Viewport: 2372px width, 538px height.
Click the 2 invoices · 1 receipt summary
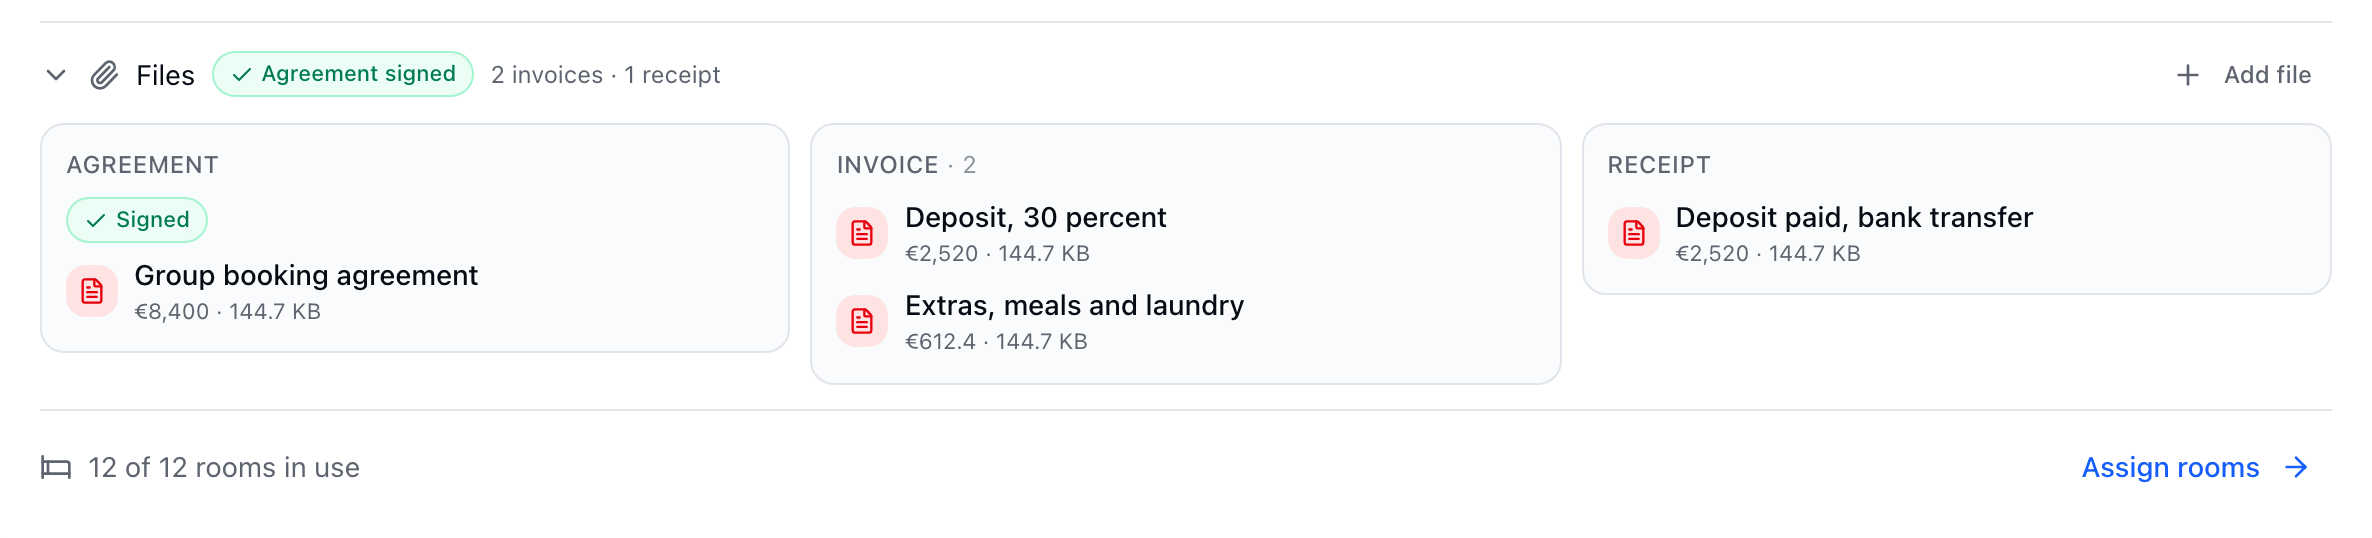click(605, 75)
